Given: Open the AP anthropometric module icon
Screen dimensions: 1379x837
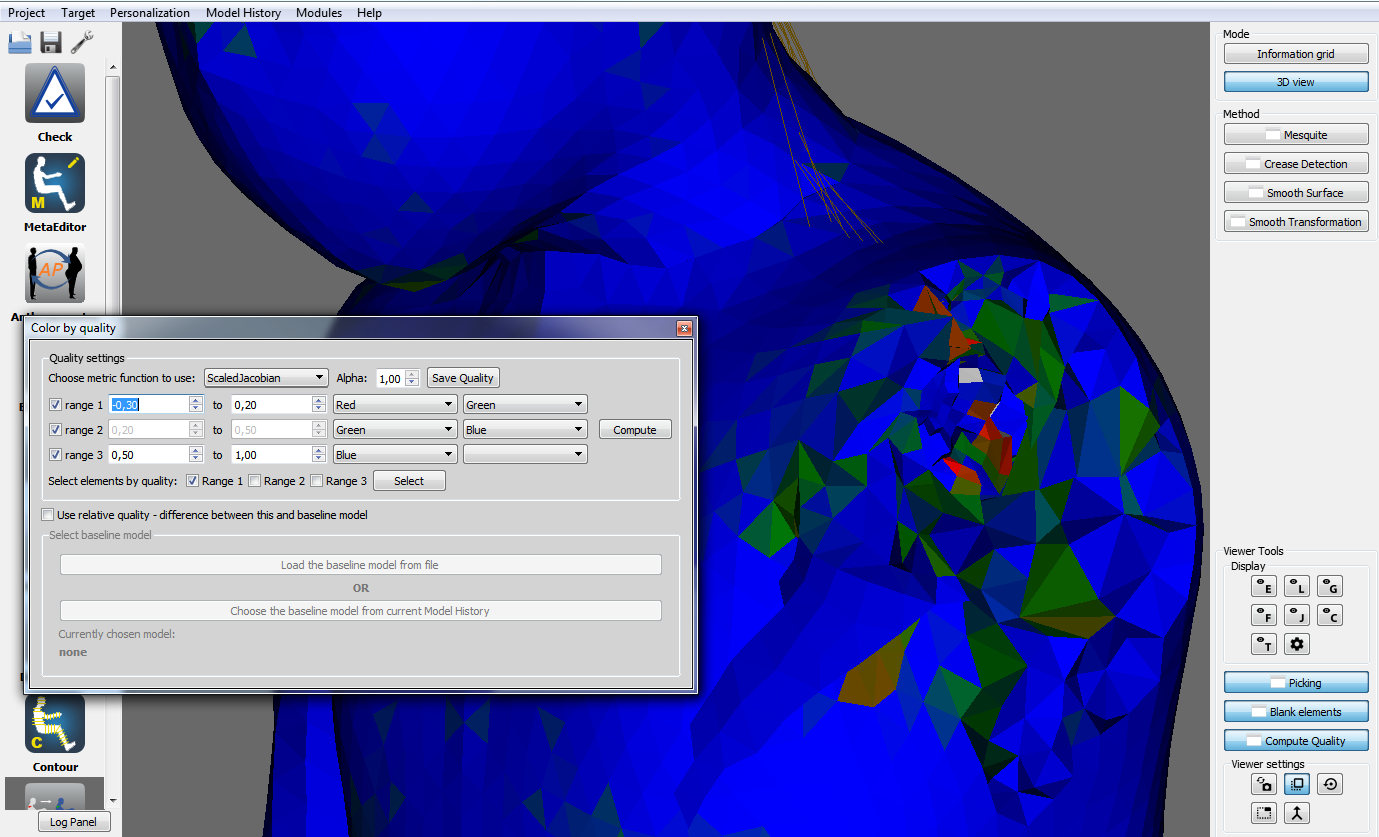Looking at the screenshot, I should [55, 273].
